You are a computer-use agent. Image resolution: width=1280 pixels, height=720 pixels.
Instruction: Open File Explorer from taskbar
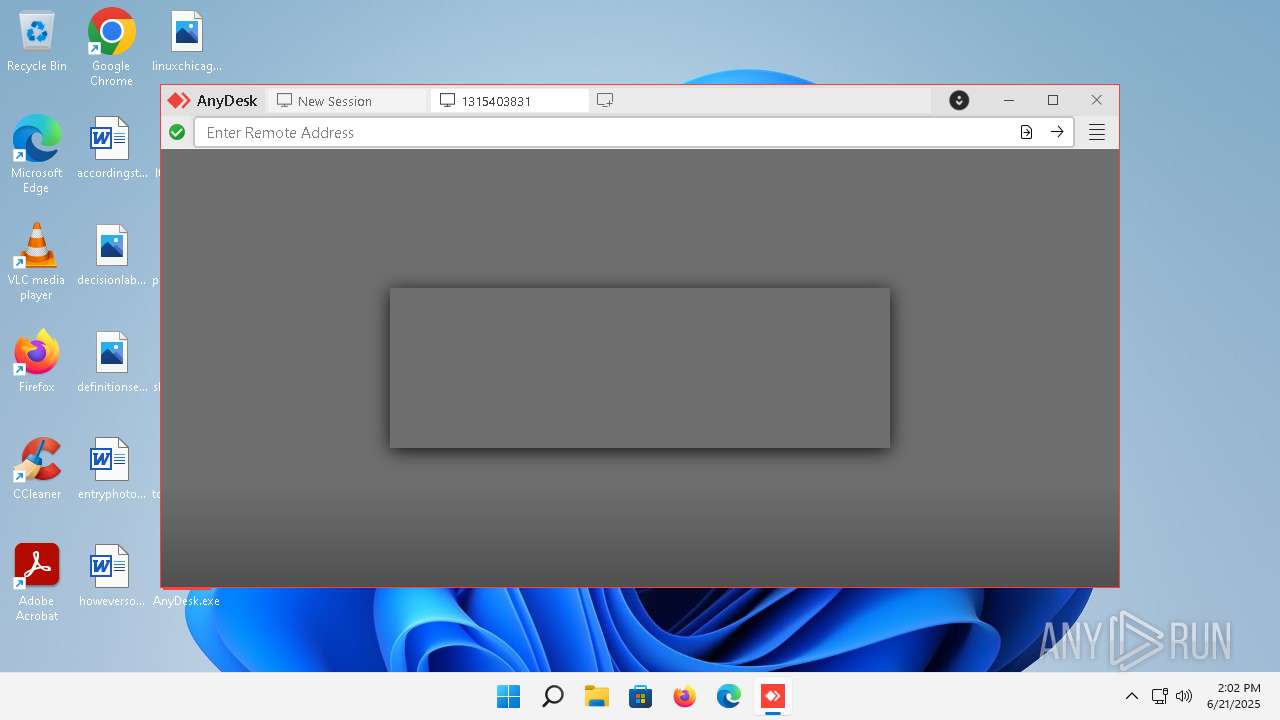coord(597,696)
